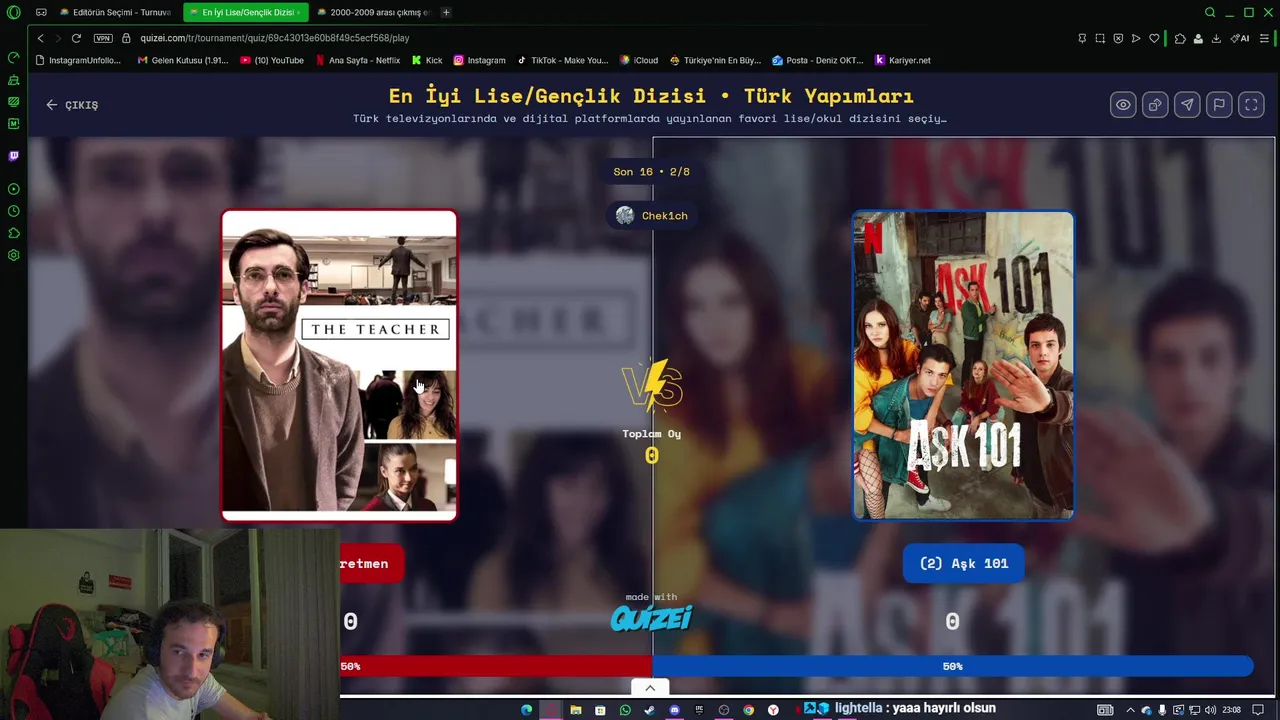Image resolution: width=1280 pixels, height=720 pixels.
Task: Open TikTok - Make You... bookmark
Action: (x=562, y=60)
